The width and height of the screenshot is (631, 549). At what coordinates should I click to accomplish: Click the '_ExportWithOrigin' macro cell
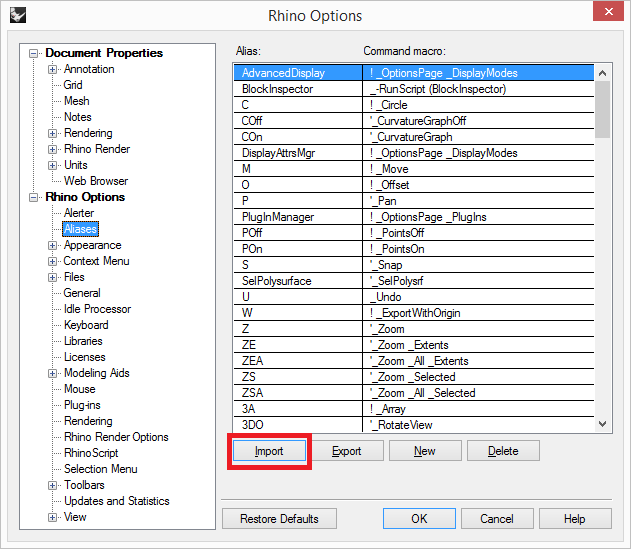click(x=478, y=313)
